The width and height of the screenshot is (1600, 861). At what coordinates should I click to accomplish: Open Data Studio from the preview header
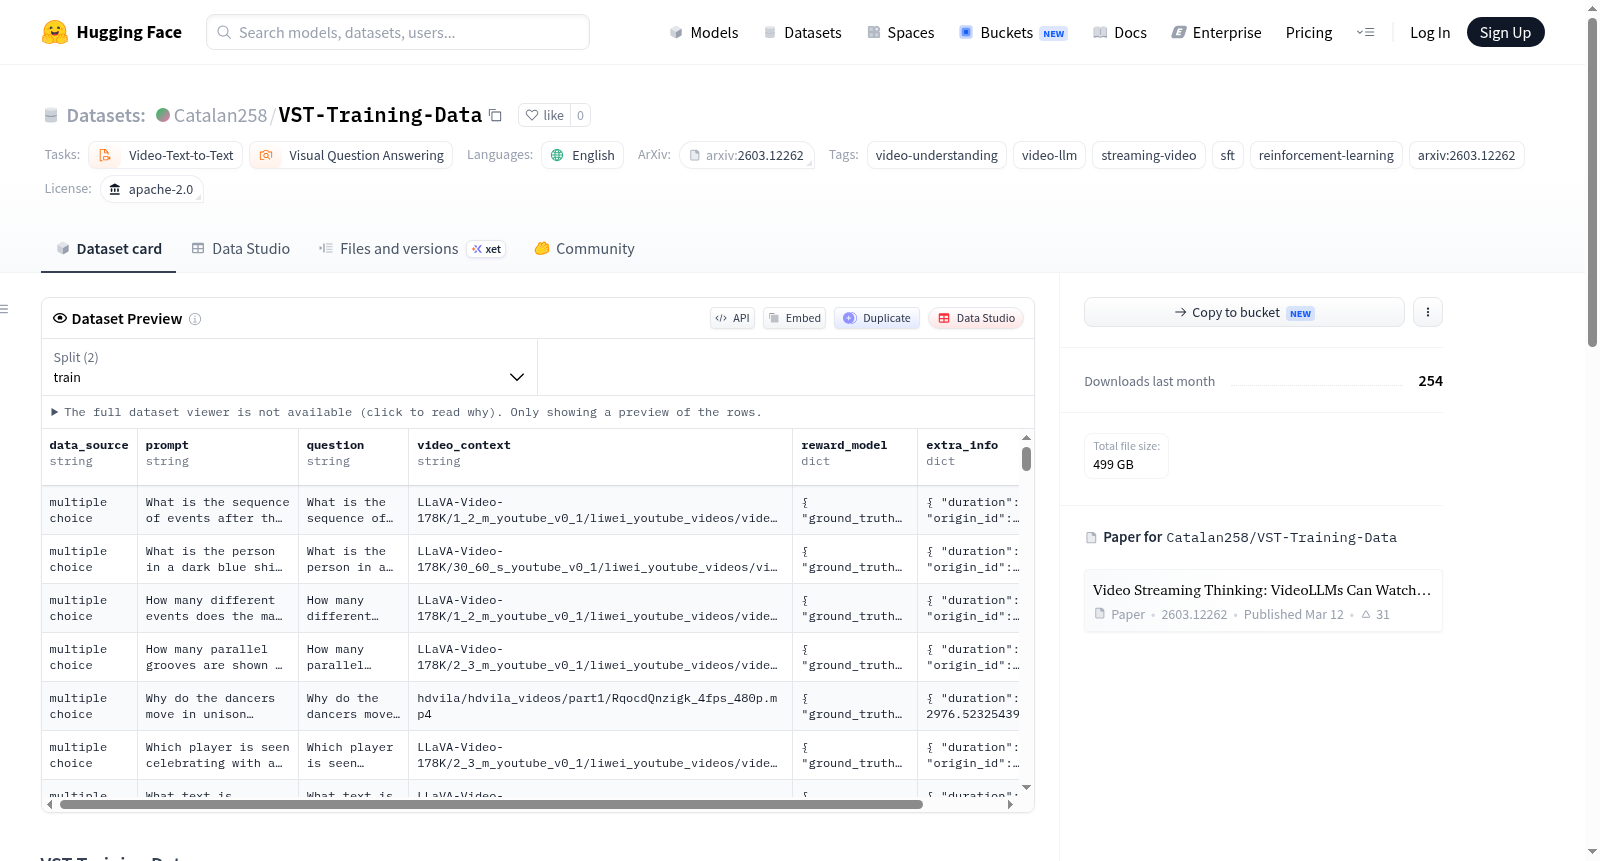point(976,318)
